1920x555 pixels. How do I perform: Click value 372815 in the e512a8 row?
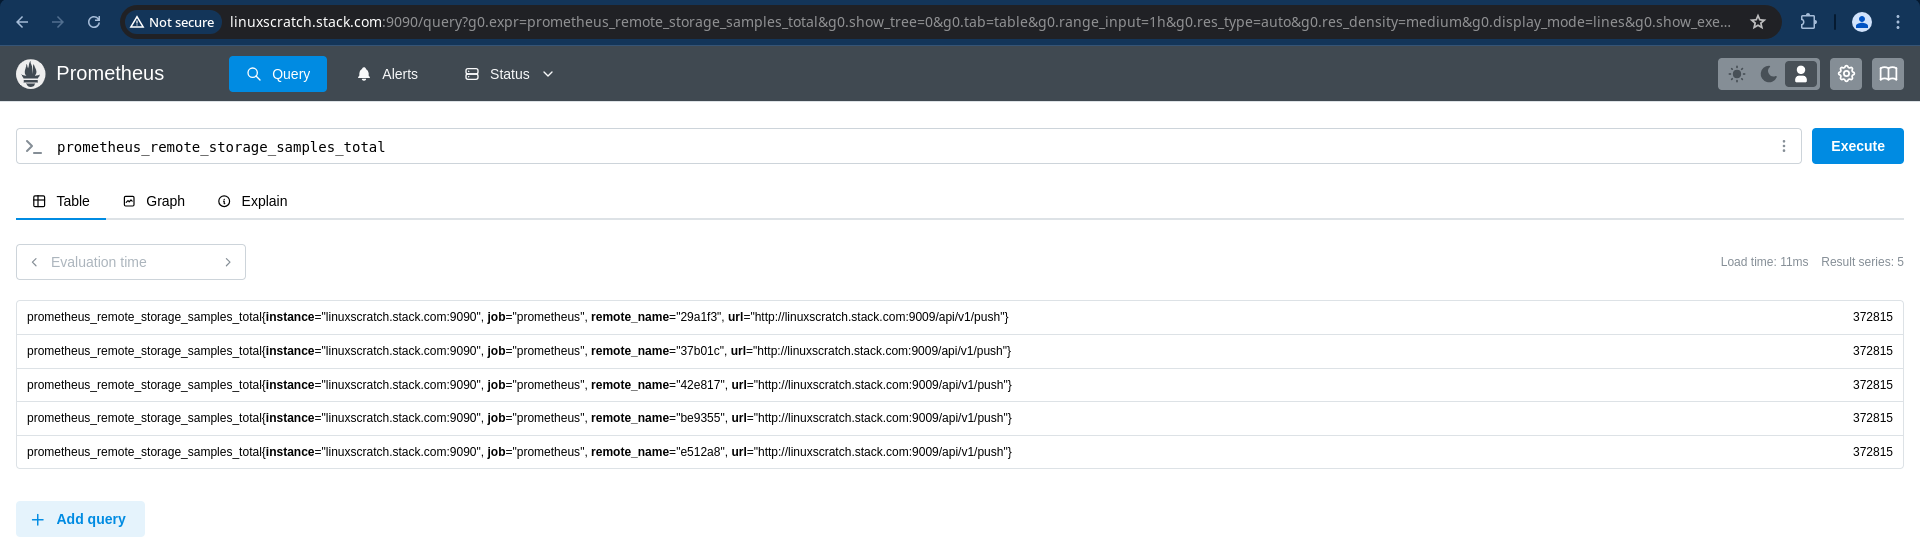point(1872,452)
